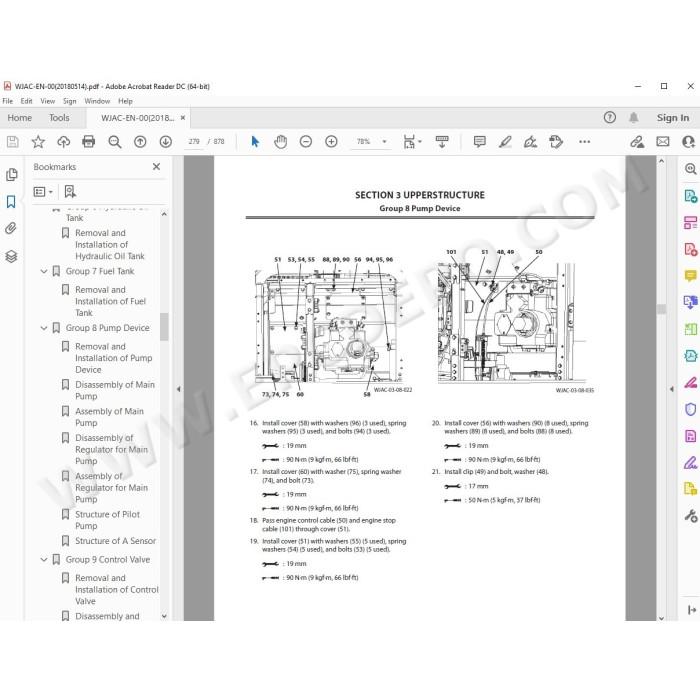Click bookmarks scroll down arrow
Image resolution: width=700 pixels, height=700 pixels.
tap(164, 616)
